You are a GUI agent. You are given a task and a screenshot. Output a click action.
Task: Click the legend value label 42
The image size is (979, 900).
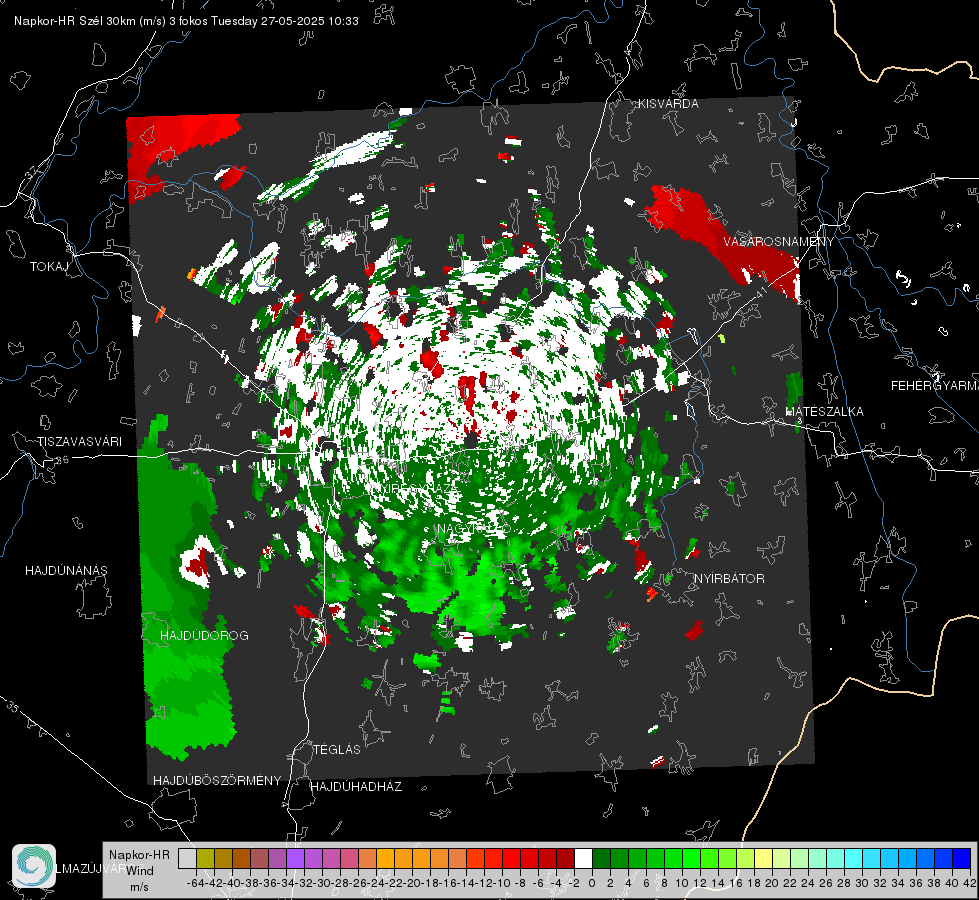(x=970, y=883)
